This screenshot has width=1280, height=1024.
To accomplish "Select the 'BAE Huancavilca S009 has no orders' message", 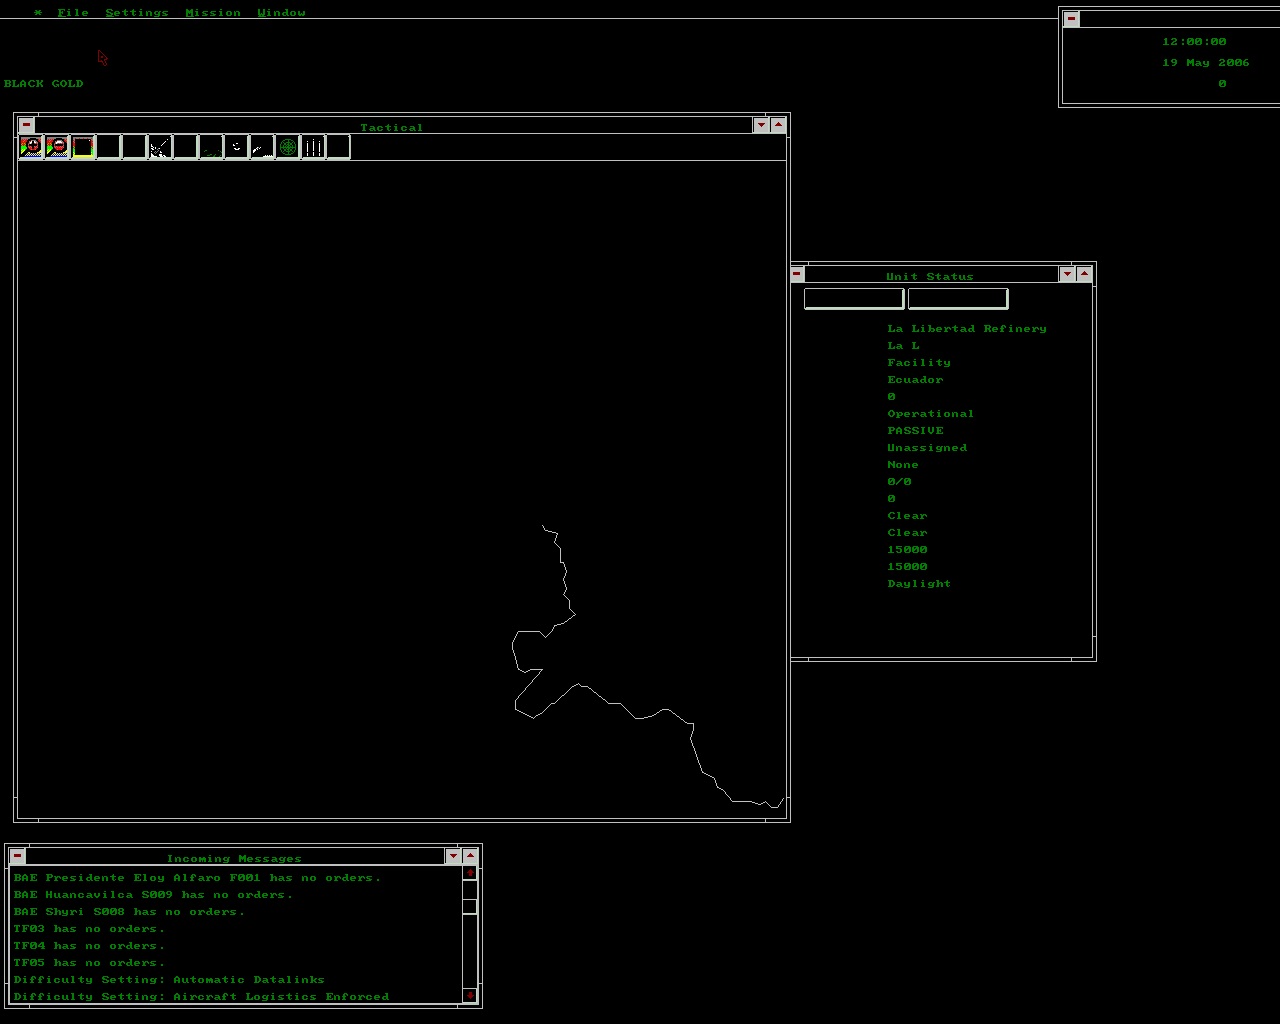I will 153,894.
